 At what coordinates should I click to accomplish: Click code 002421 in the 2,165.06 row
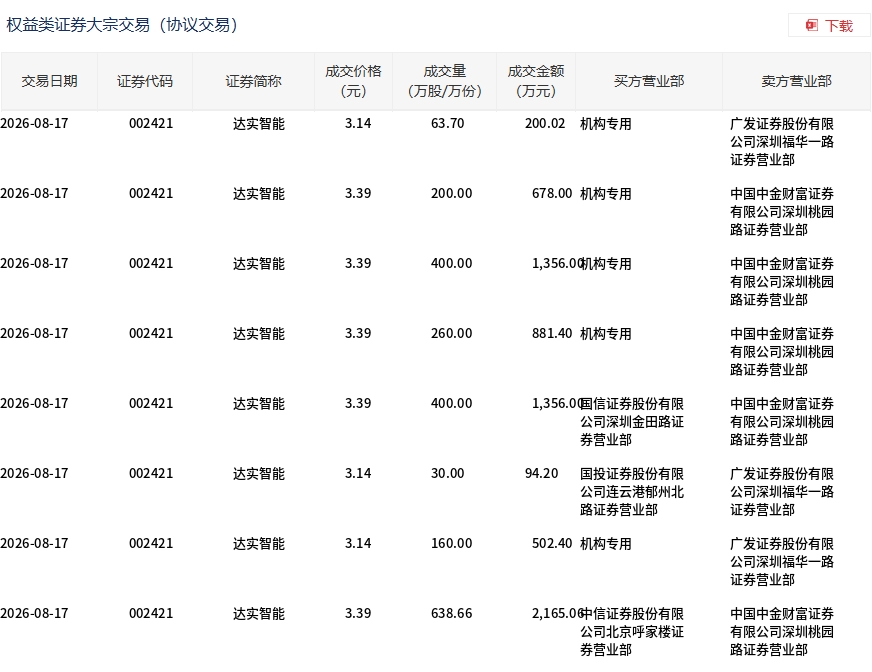pos(151,614)
